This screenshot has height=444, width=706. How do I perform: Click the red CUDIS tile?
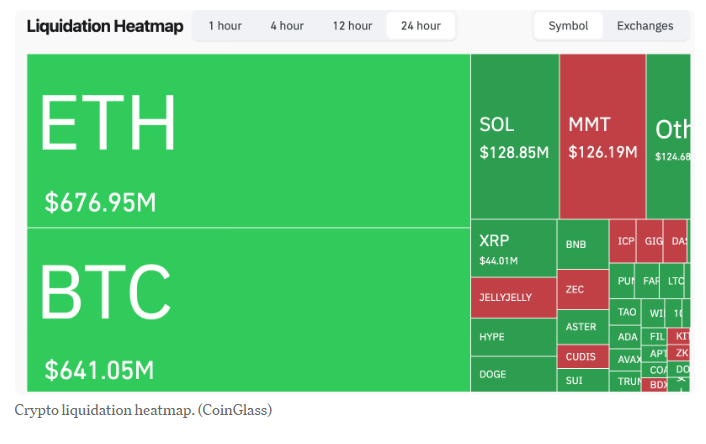point(582,356)
